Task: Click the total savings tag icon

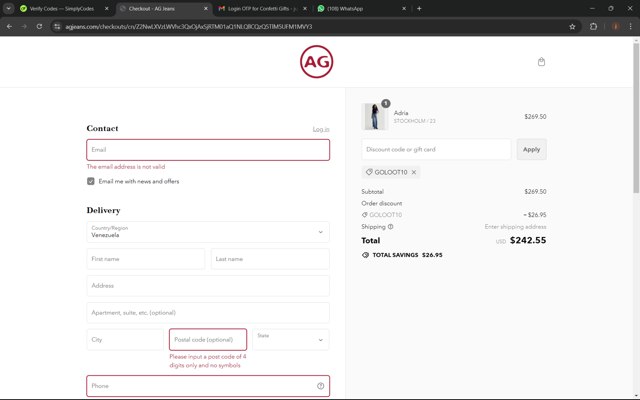Action: (365, 255)
